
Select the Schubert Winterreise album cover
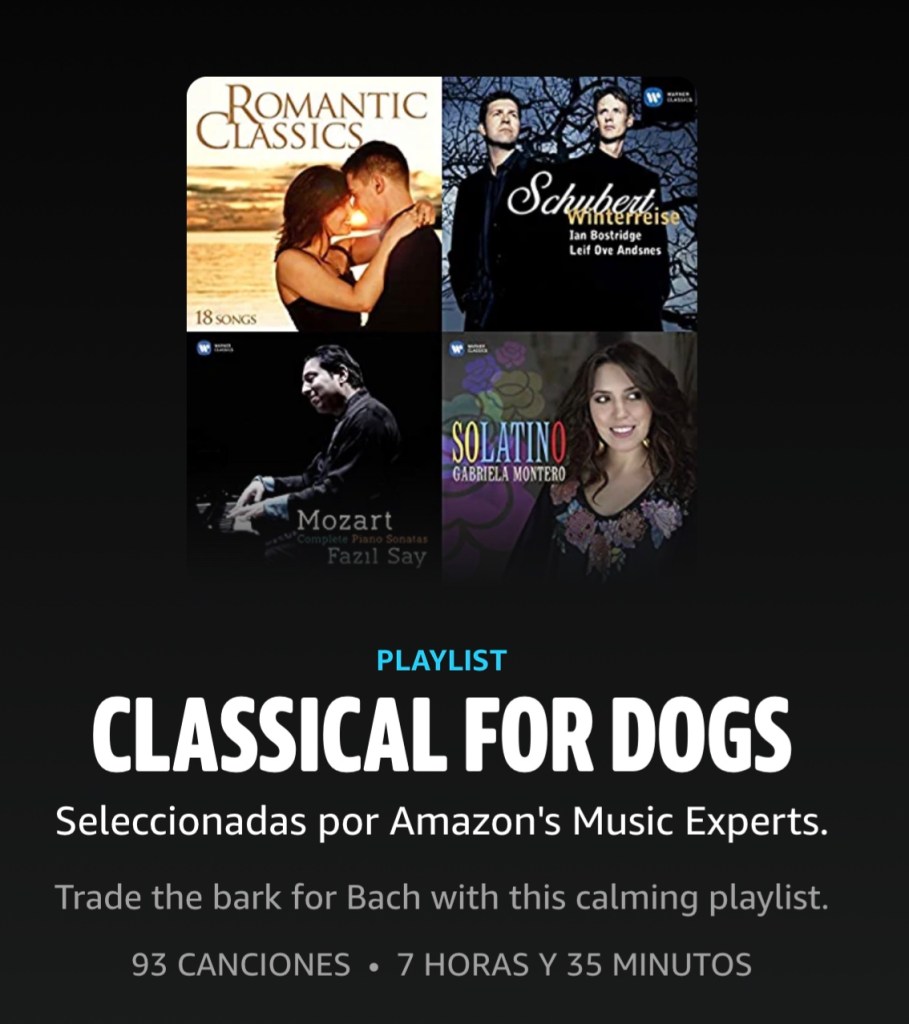[x=569, y=204]
